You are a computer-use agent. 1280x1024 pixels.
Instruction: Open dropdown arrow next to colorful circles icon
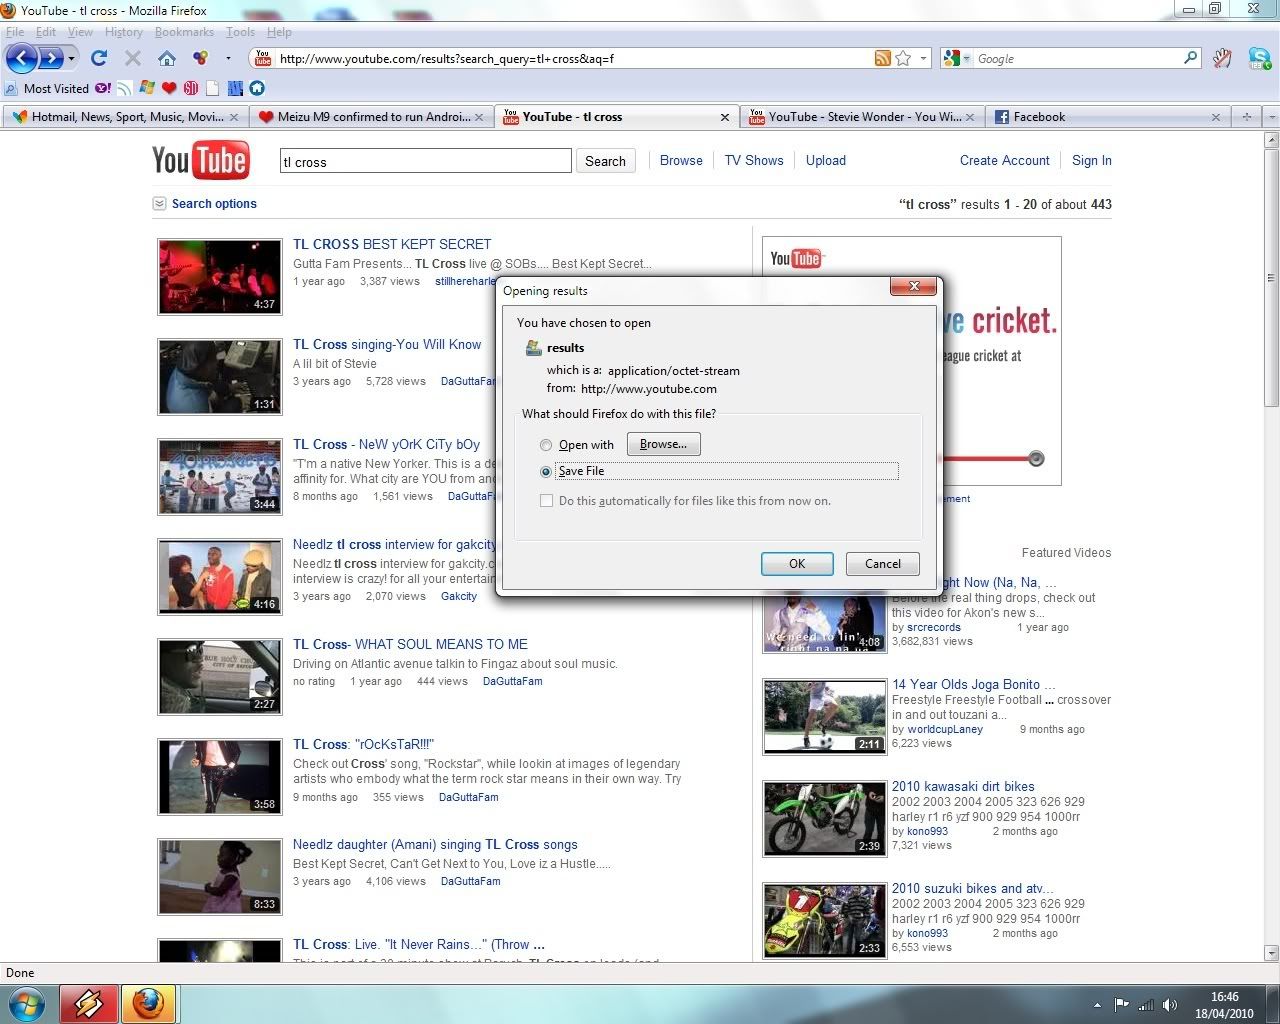(x=228, y=58)
